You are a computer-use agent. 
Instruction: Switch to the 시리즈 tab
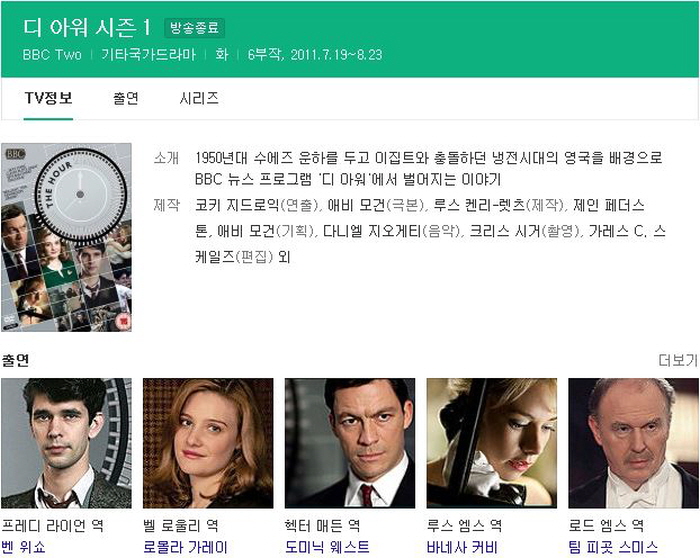click(x=199, y=98)
